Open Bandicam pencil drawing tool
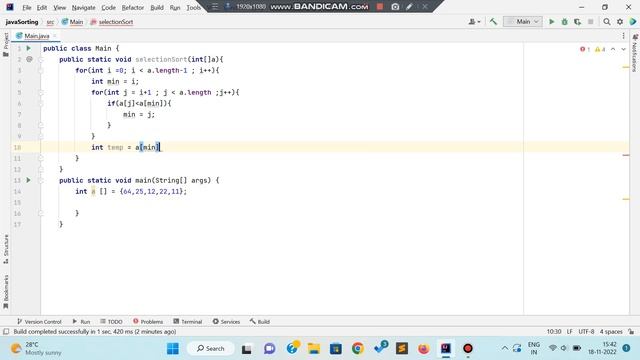640x360 pixels. pyautogui.click(x=409, y=7)
